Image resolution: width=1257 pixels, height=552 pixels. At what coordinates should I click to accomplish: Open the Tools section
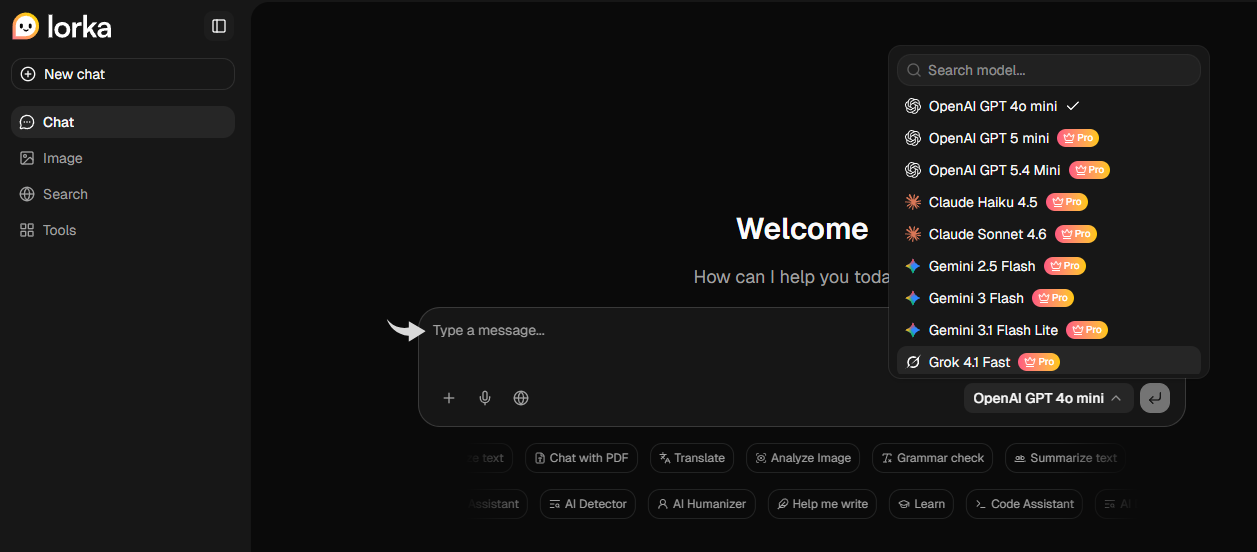click(x=123, y=230)
